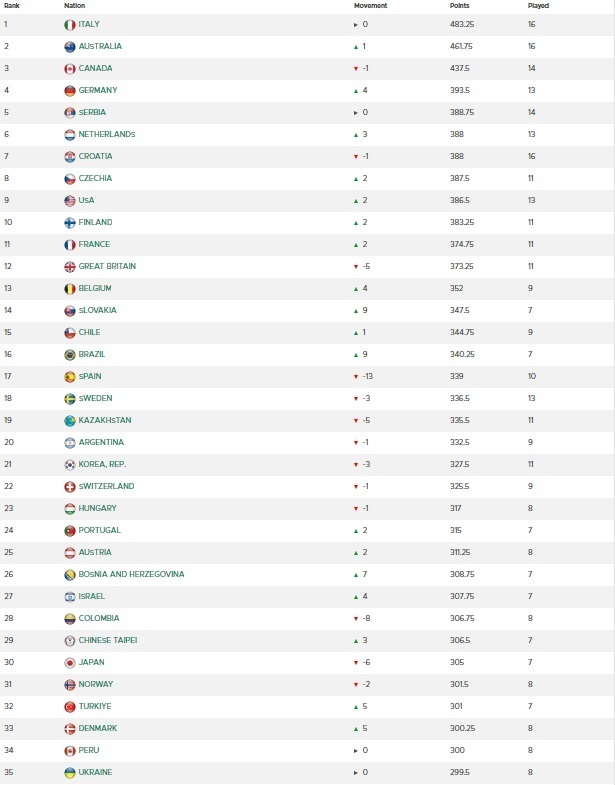
Task: Click the Ukraine flag icon
Action: point(69,772)
